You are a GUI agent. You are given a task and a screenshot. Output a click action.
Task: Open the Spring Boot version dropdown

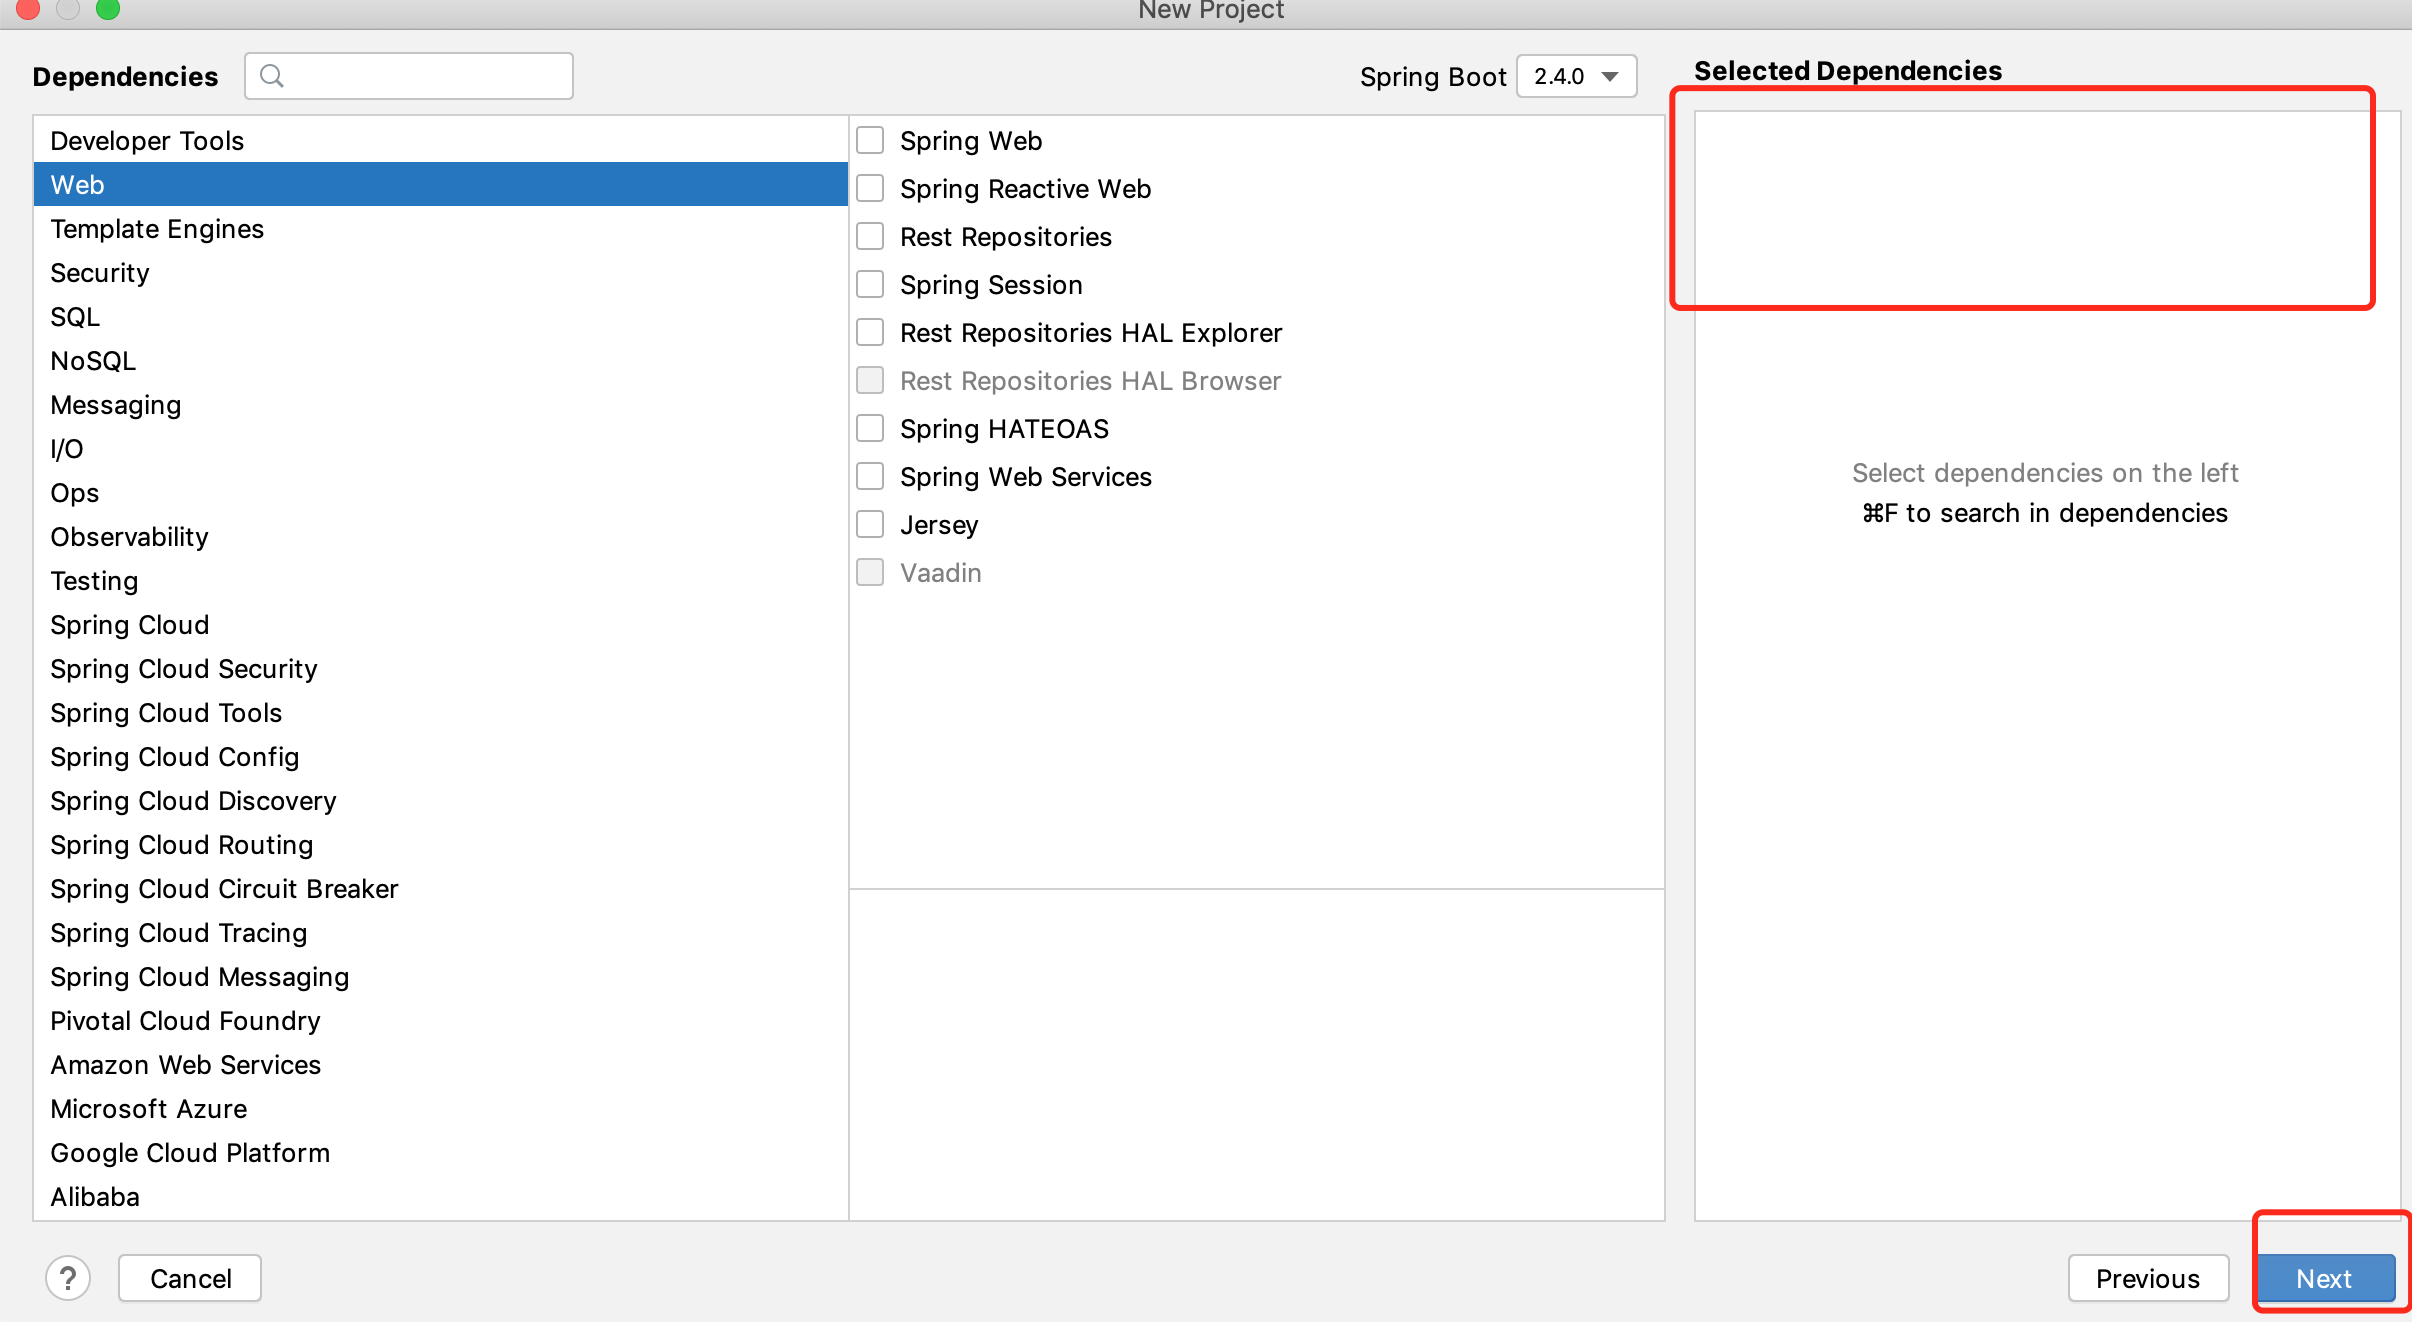coord(1576,76)
